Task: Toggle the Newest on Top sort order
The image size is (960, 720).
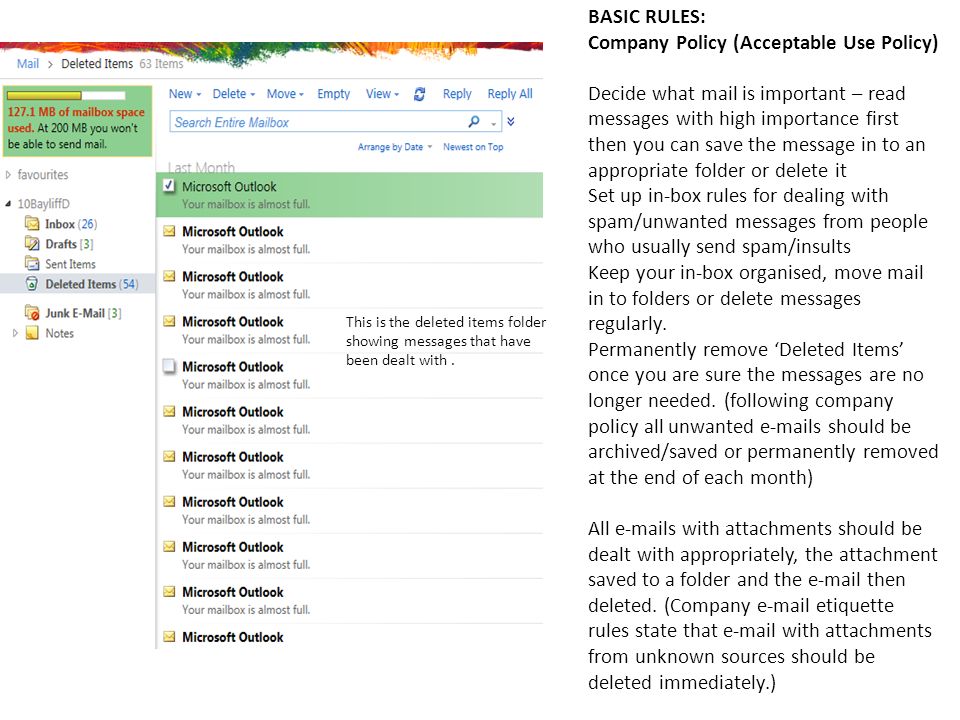Action: (x=473, y=147)
